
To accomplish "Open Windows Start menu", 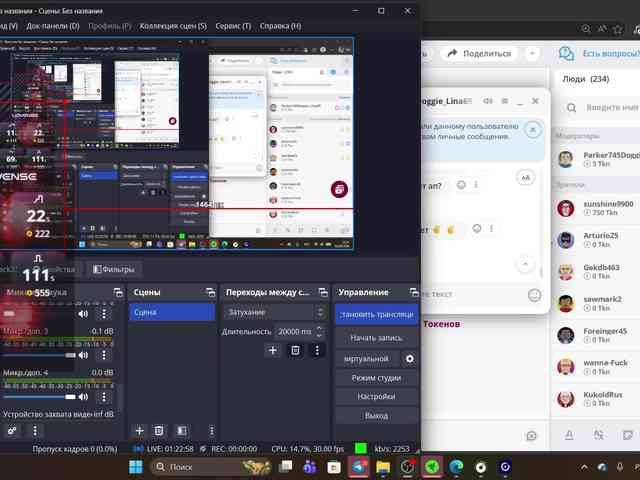I will click(136, 467).
